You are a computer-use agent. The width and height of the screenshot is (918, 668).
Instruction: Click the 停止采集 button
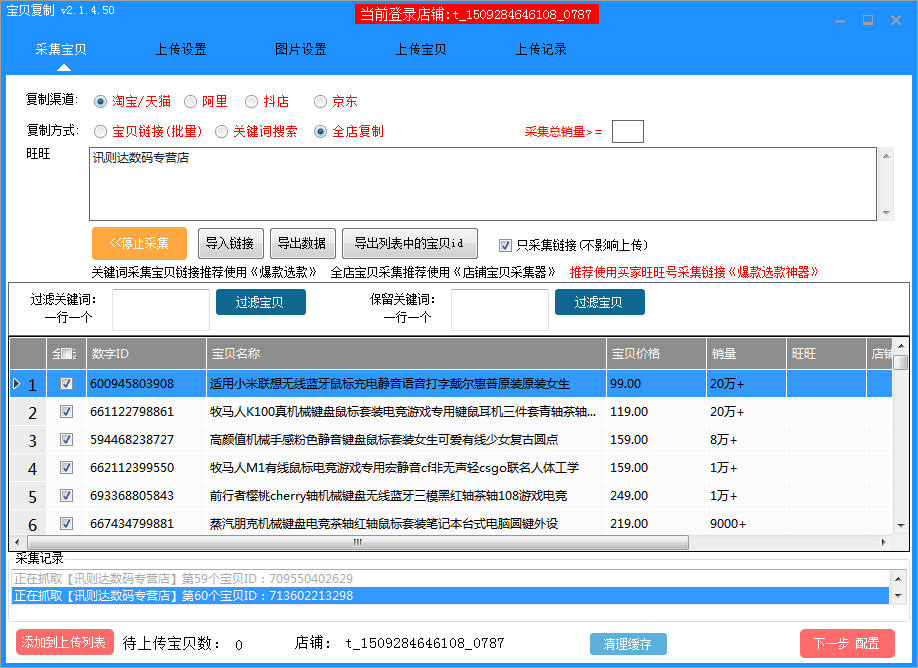pyautogui.click(x=139, y=243)
